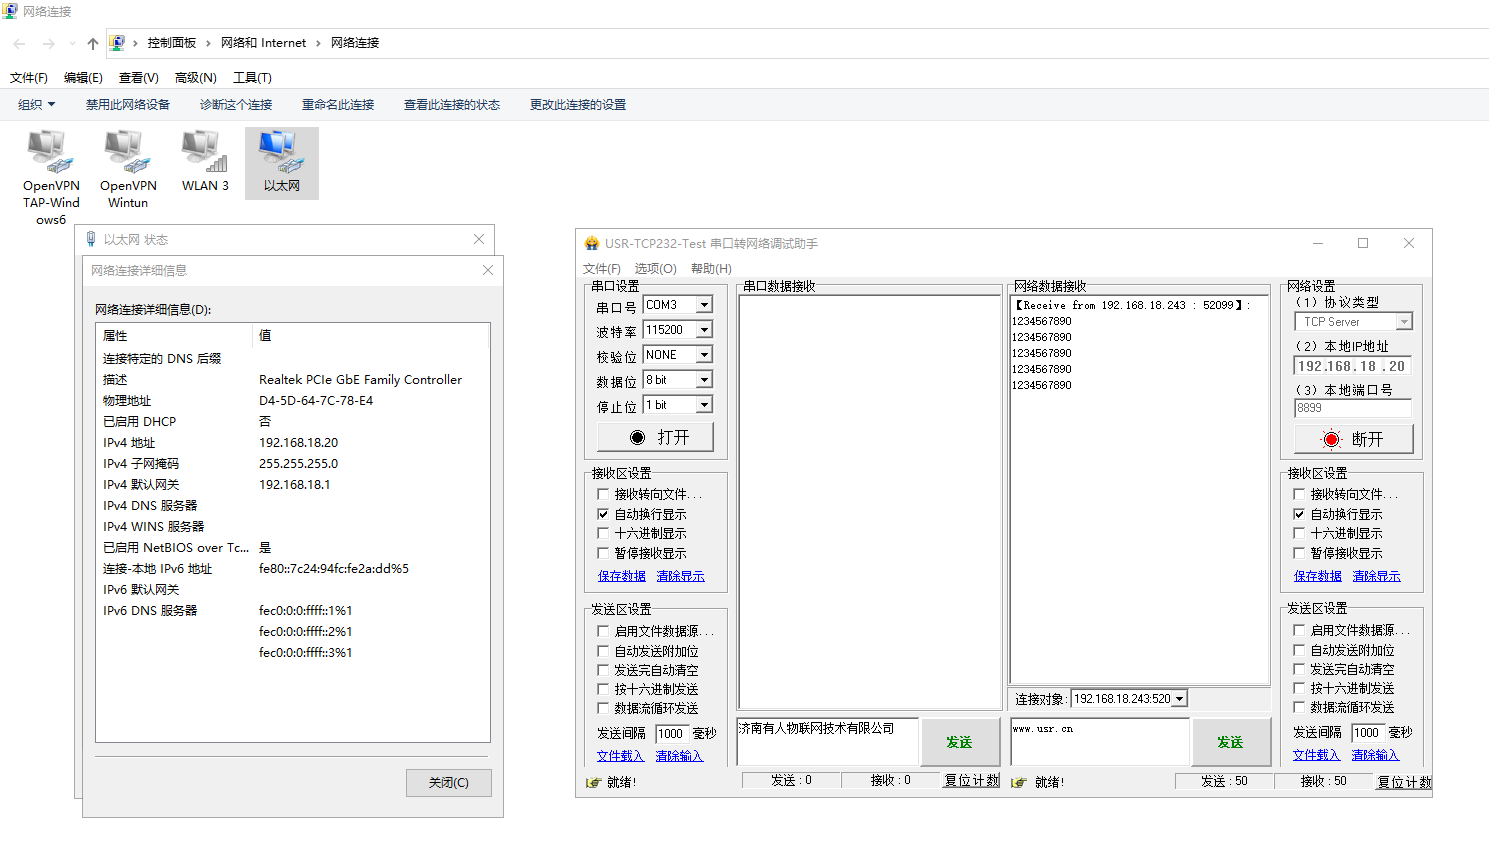
Task: Open the 串口号 COM3 dropdown
Action: [x=704, y=305]
